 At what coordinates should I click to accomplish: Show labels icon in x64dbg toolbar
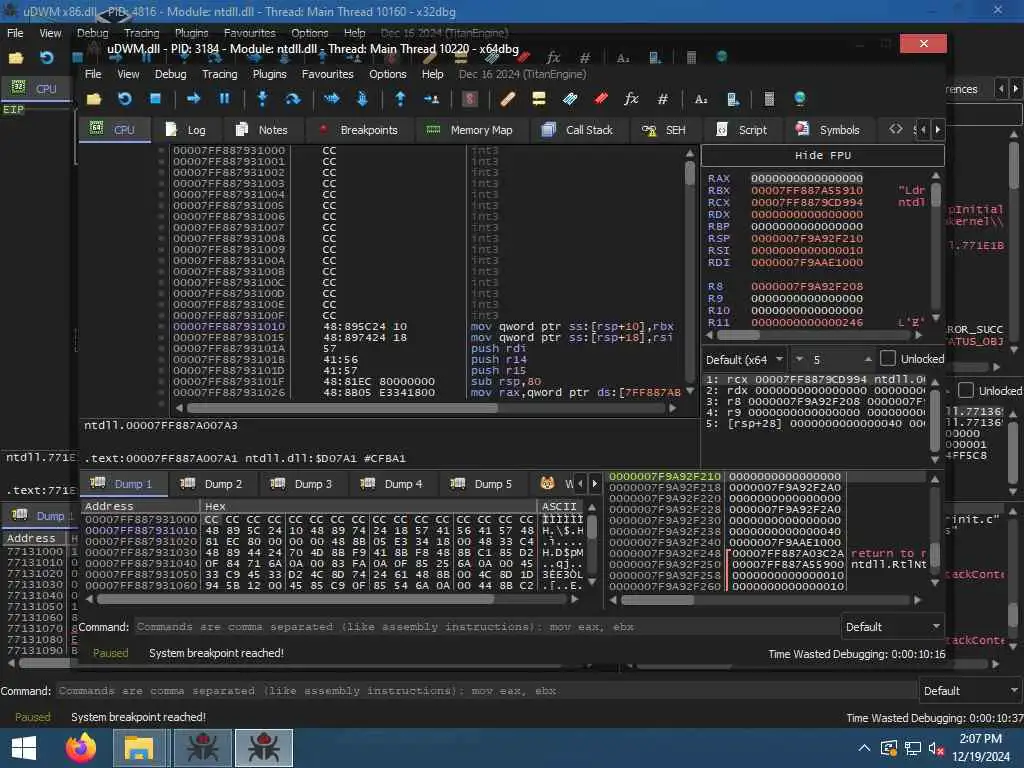pos(569,99)
